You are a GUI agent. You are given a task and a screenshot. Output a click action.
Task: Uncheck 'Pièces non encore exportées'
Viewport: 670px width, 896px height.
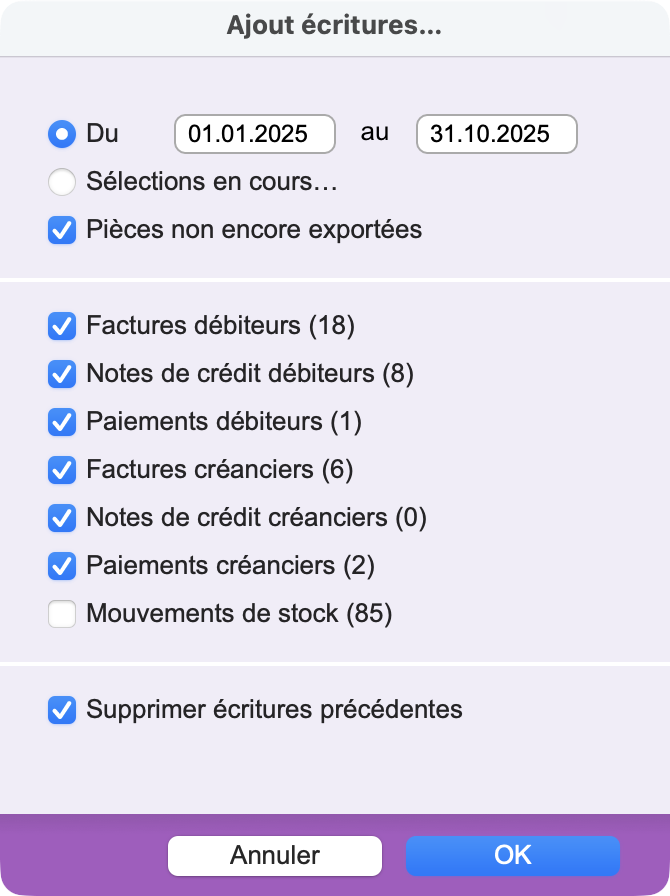(x=62, y=230)
